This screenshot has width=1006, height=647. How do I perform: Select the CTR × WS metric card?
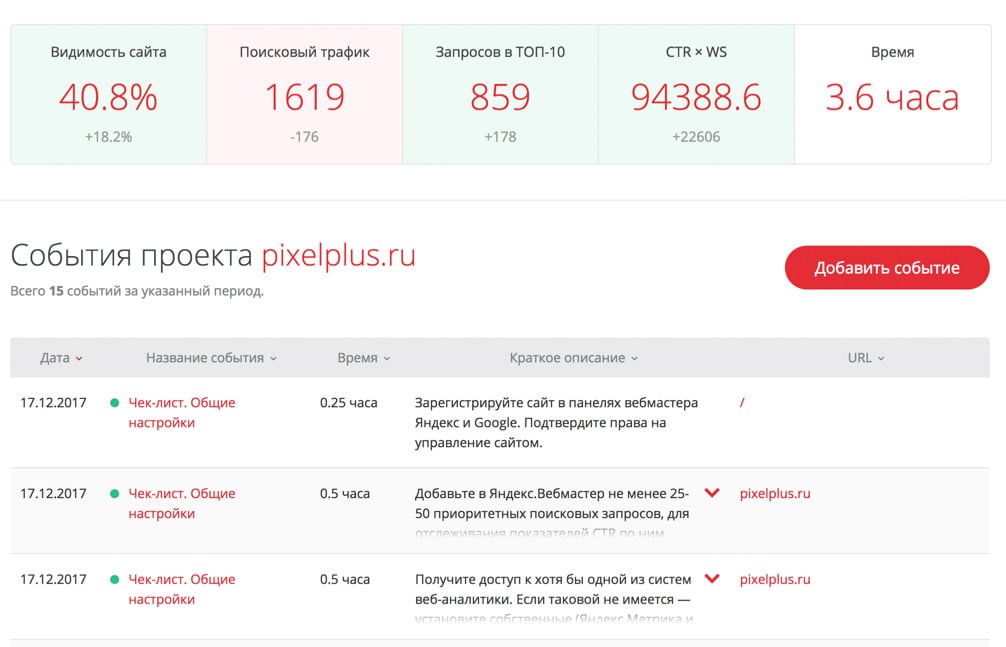[x=696, y=94]
